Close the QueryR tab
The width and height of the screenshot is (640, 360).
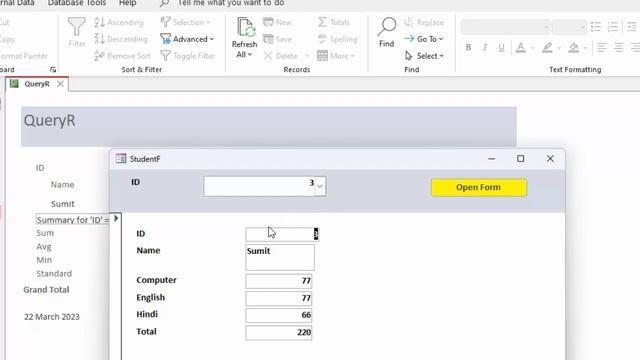tap(60, 84)
